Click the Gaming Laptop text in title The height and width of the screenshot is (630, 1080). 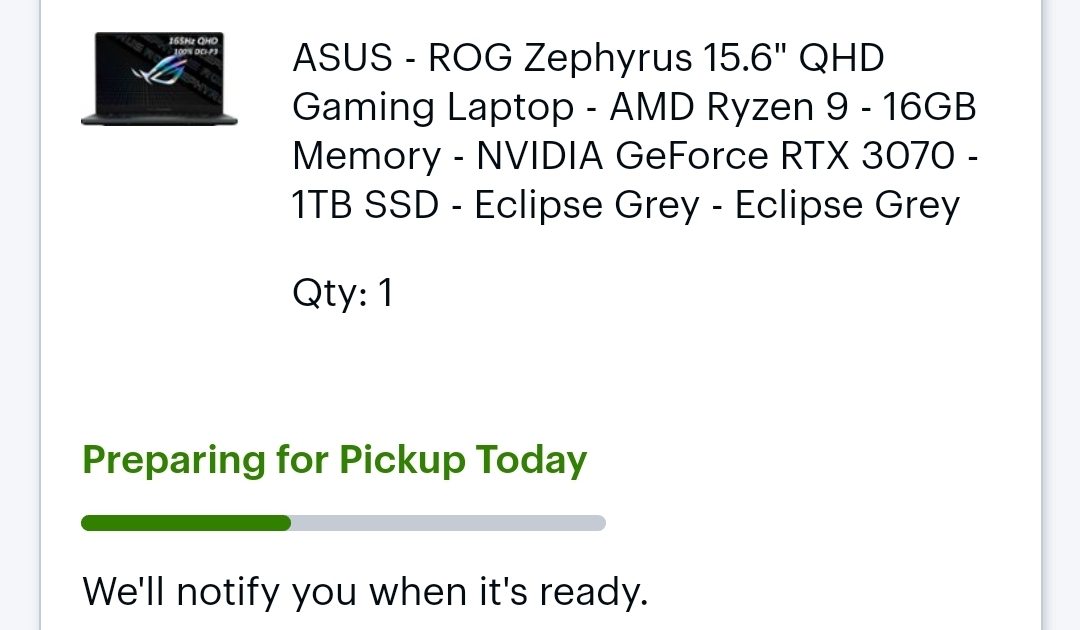click(433, 107)
